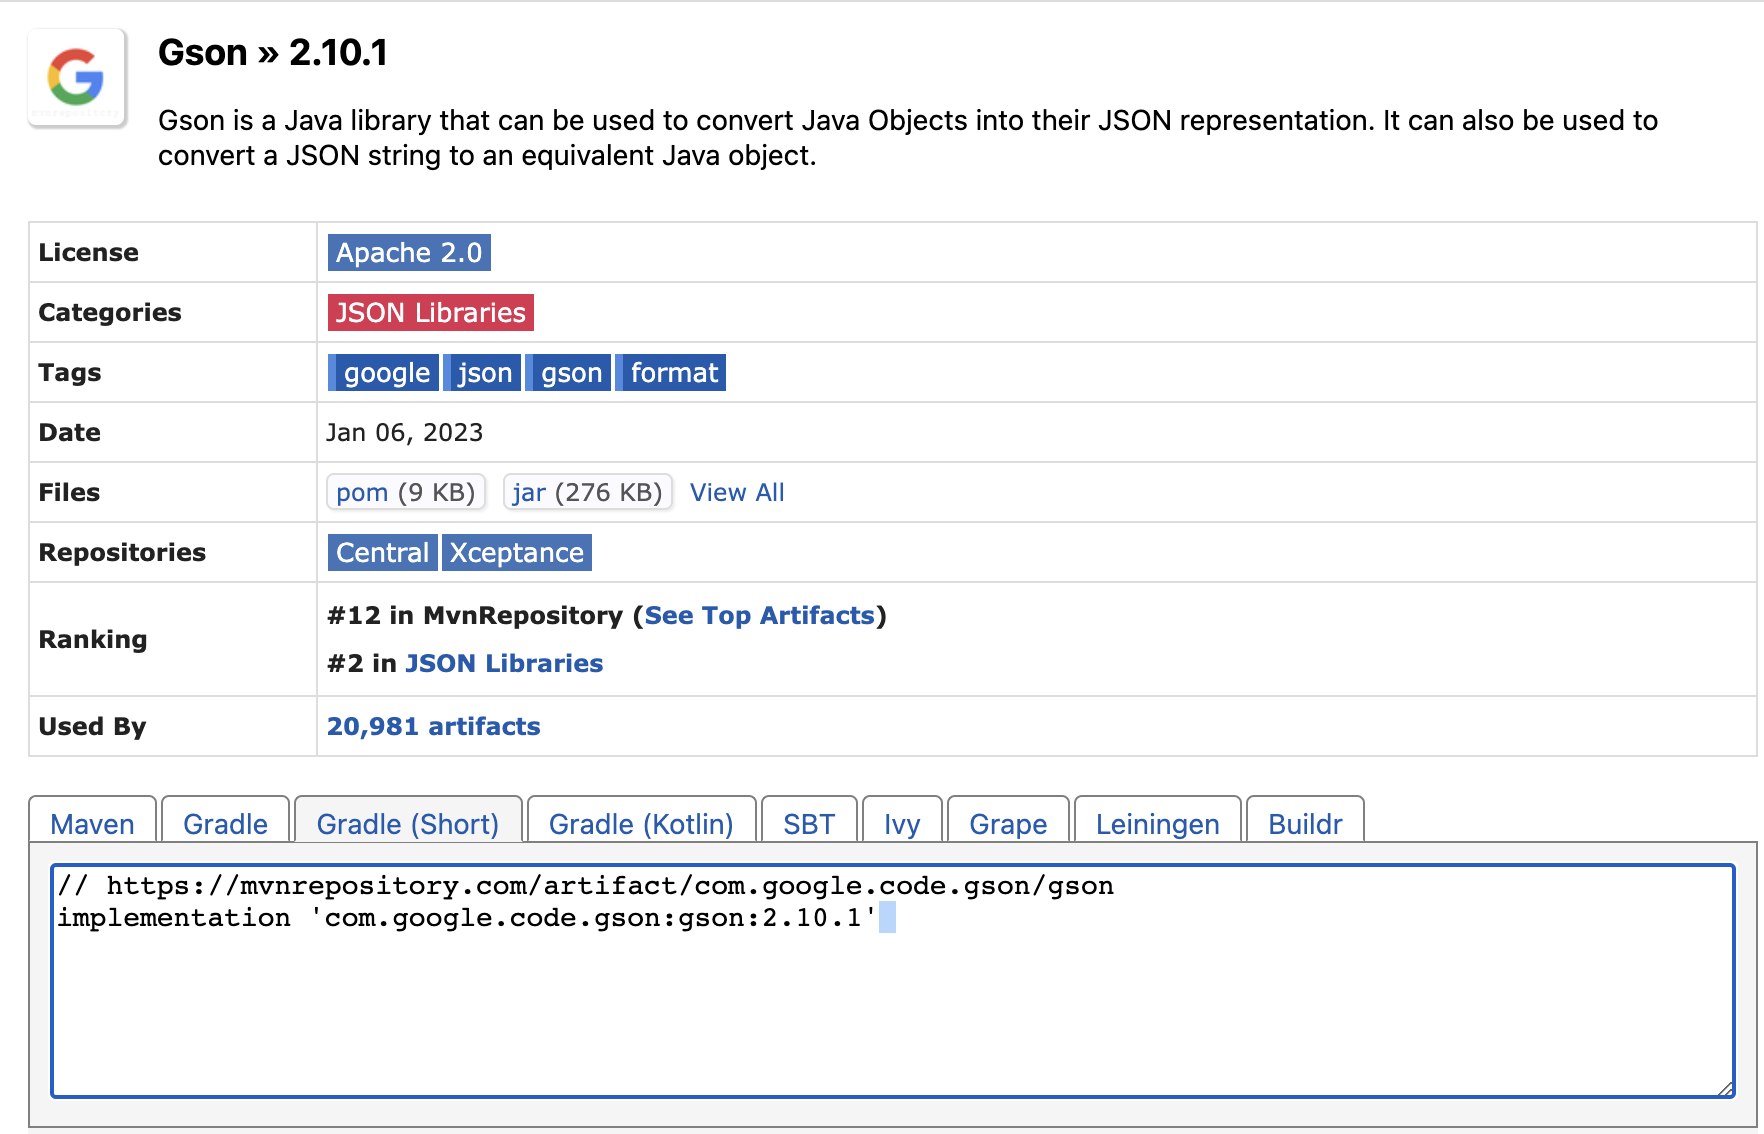Download the pom (9 KB) file
Viewport: 1764px width, 1134px height.
click(406, 492)
